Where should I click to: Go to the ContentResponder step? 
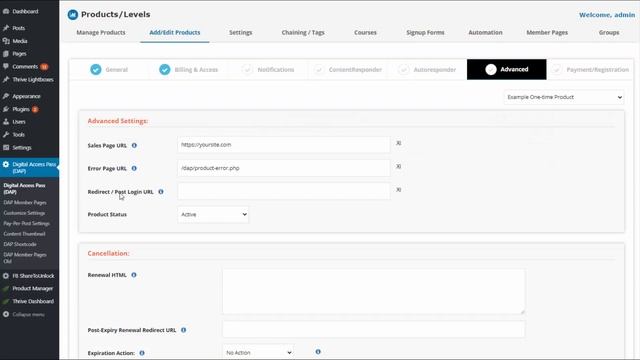click(x=347, y=69)
